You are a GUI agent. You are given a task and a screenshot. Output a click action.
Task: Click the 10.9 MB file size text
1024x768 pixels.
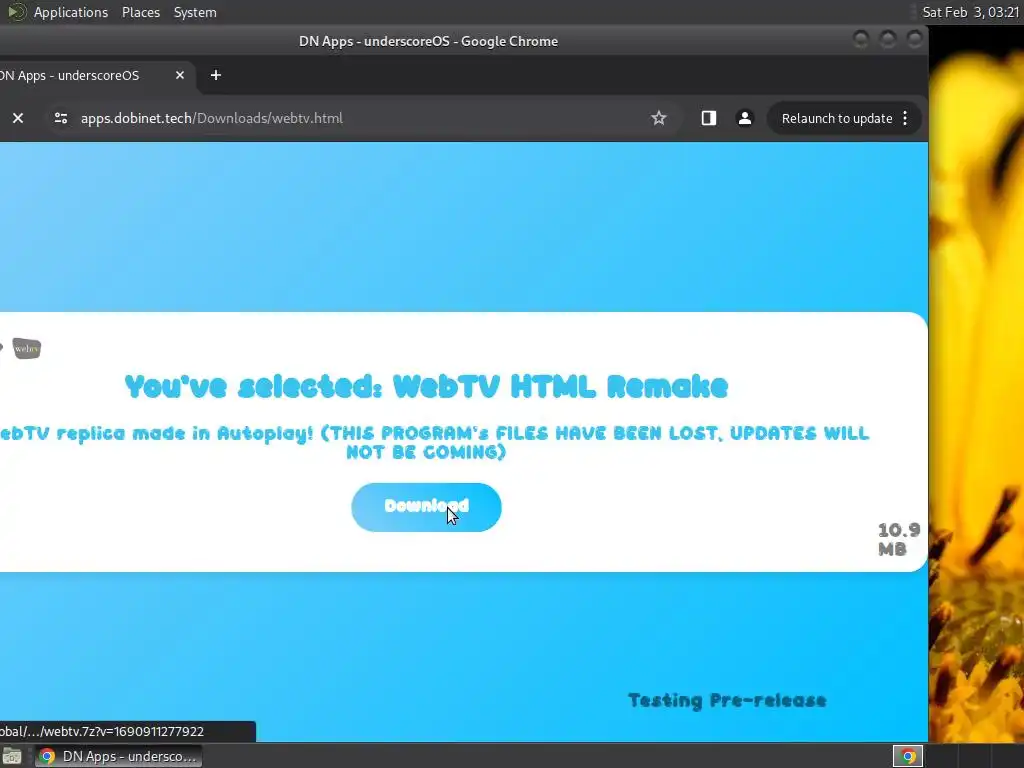[x=899, y=539]
